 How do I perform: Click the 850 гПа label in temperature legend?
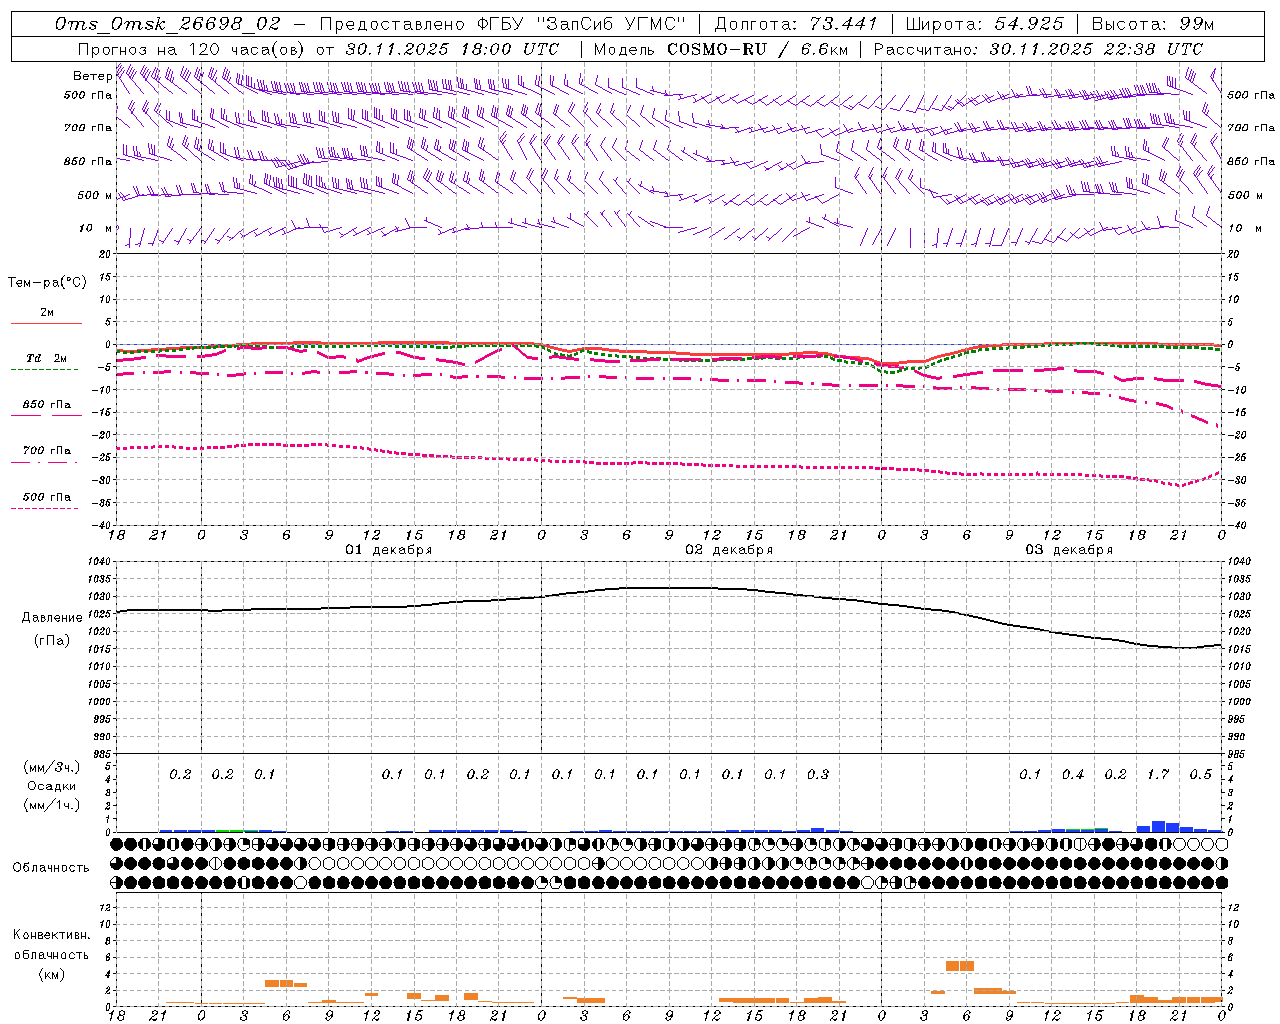[x=47, y=405]
